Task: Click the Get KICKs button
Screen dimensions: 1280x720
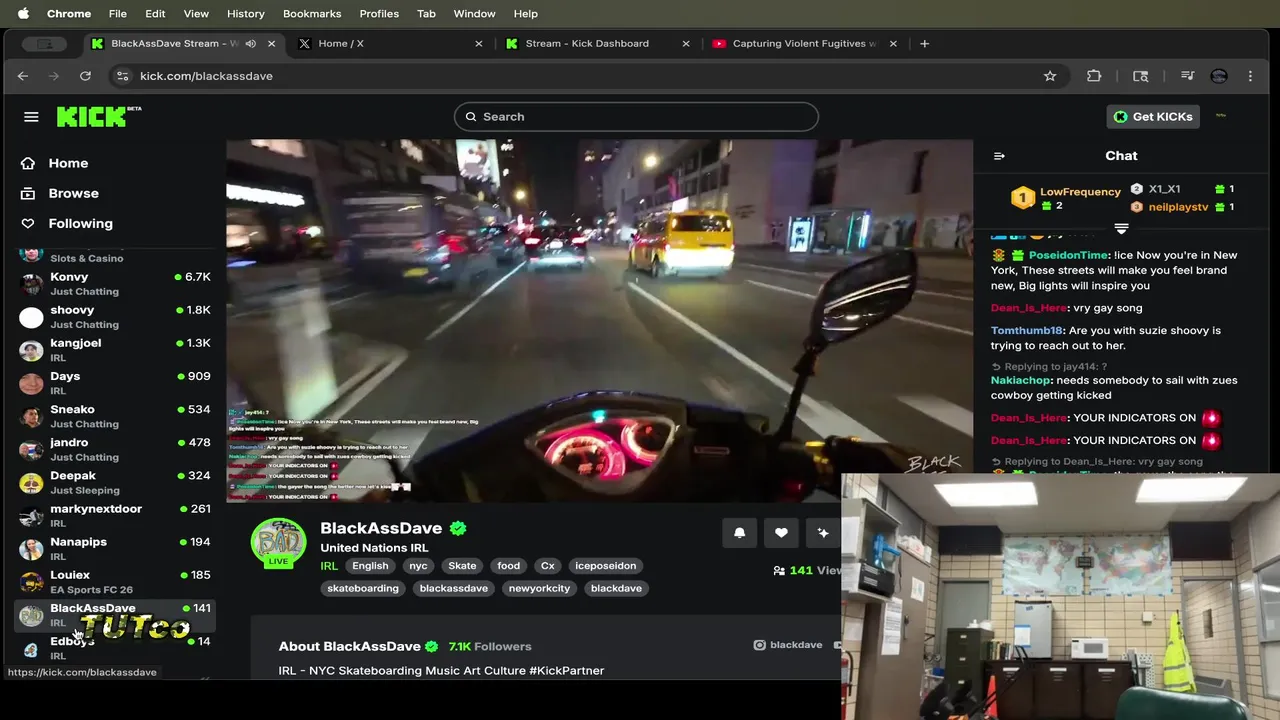Action: click(1153, 117)
